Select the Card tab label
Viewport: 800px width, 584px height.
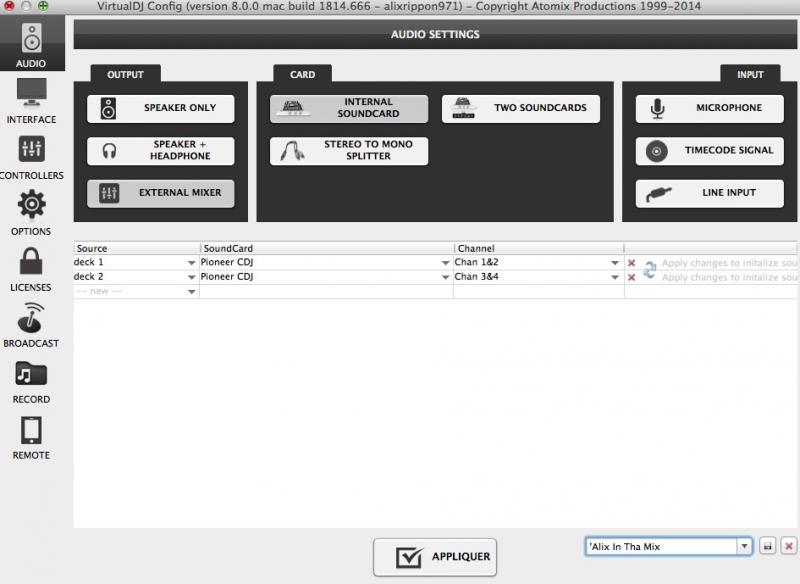tap(303, 74)
